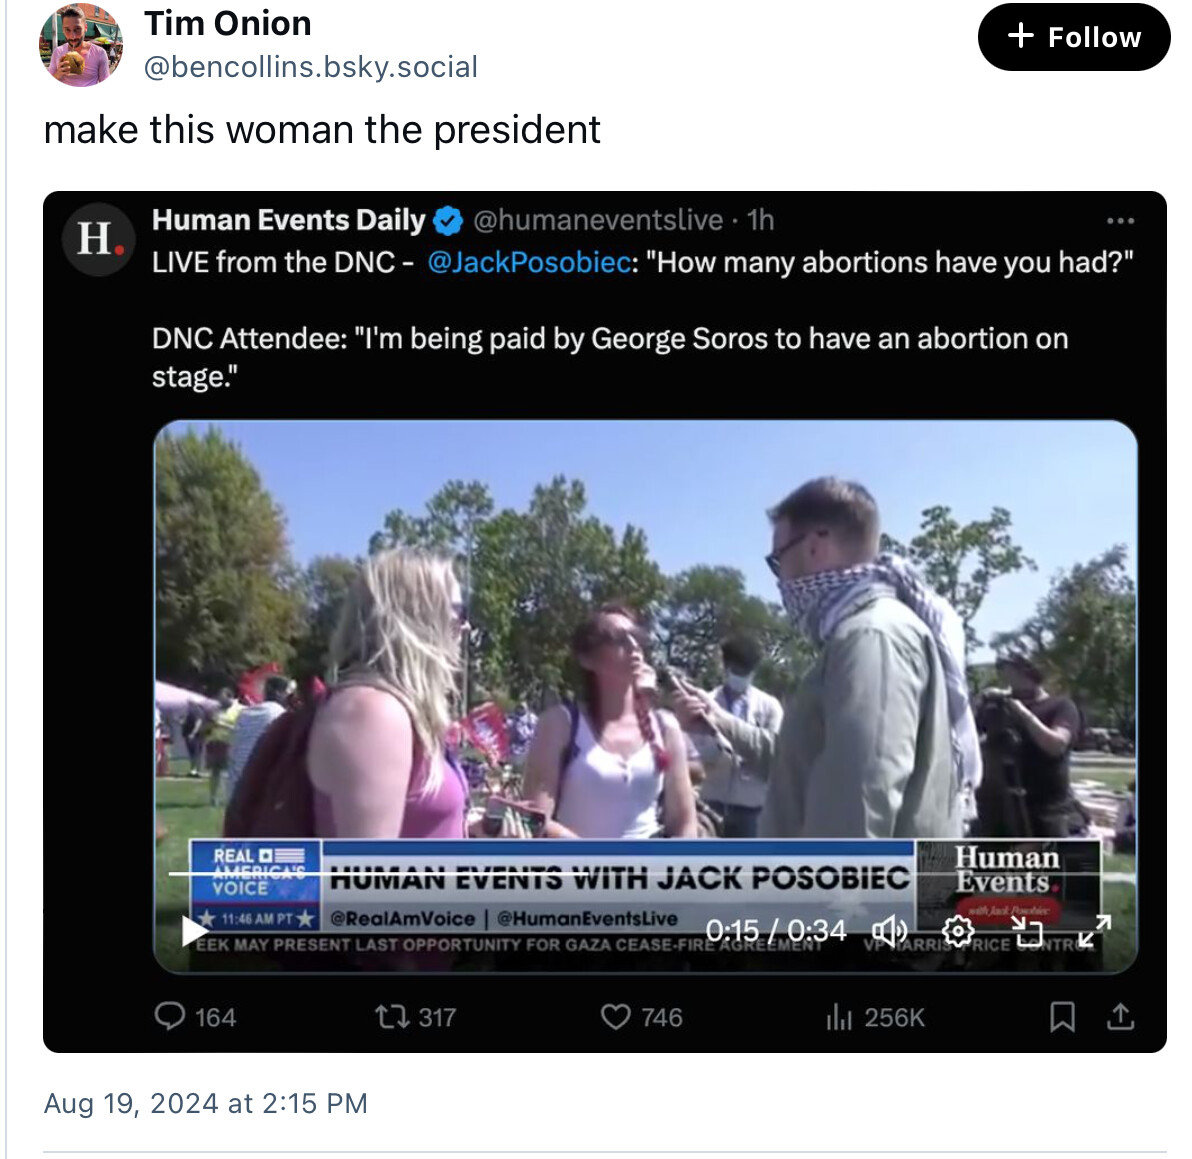The image size is (1192, 1159).
Task: Expand video to fullscreen
Action: pos(1095,931)
